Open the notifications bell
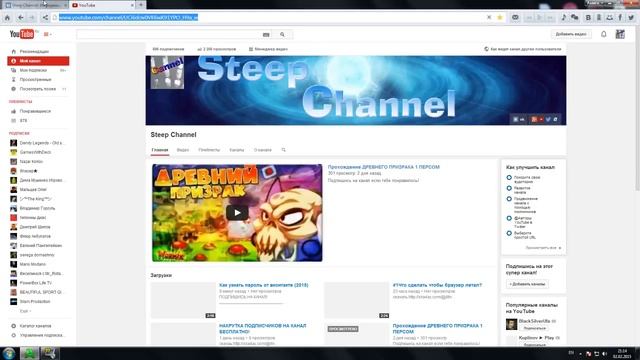Viewport: 640px width, 360px height. 604,34
